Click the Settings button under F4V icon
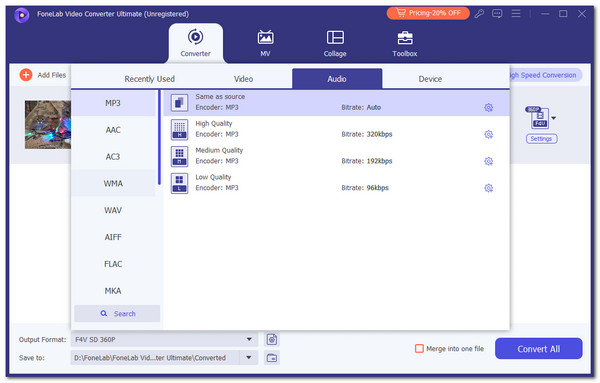The width and height of the screenshot is (600, 383). pyautogui.click(x=541, y=139)
